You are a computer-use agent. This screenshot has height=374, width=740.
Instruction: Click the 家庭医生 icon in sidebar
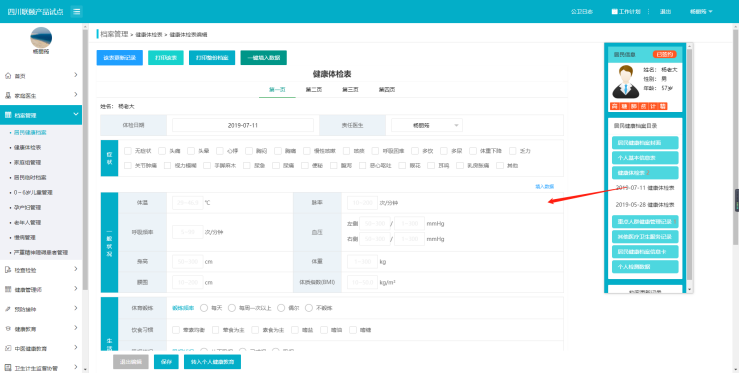click(8, 95)
